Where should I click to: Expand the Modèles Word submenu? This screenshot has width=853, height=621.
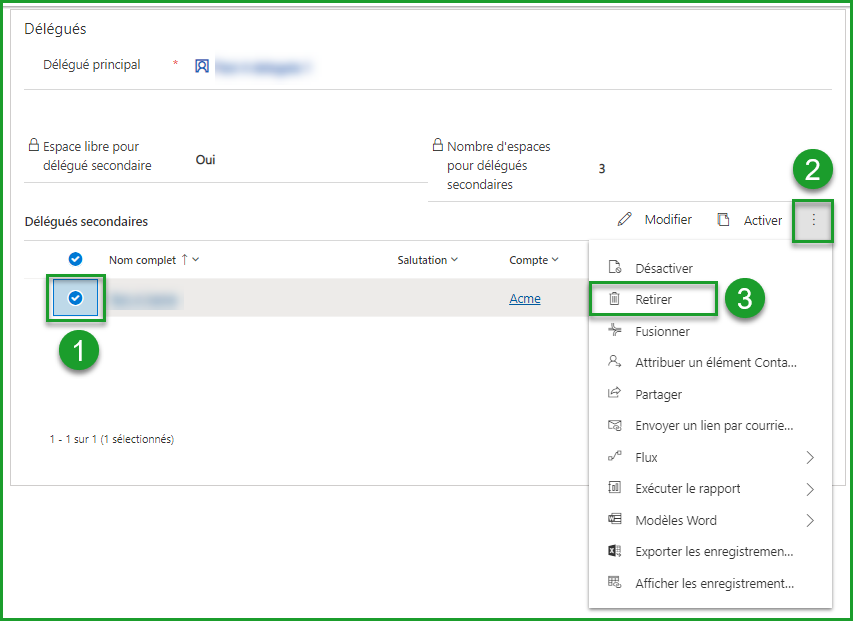point(809,520)
